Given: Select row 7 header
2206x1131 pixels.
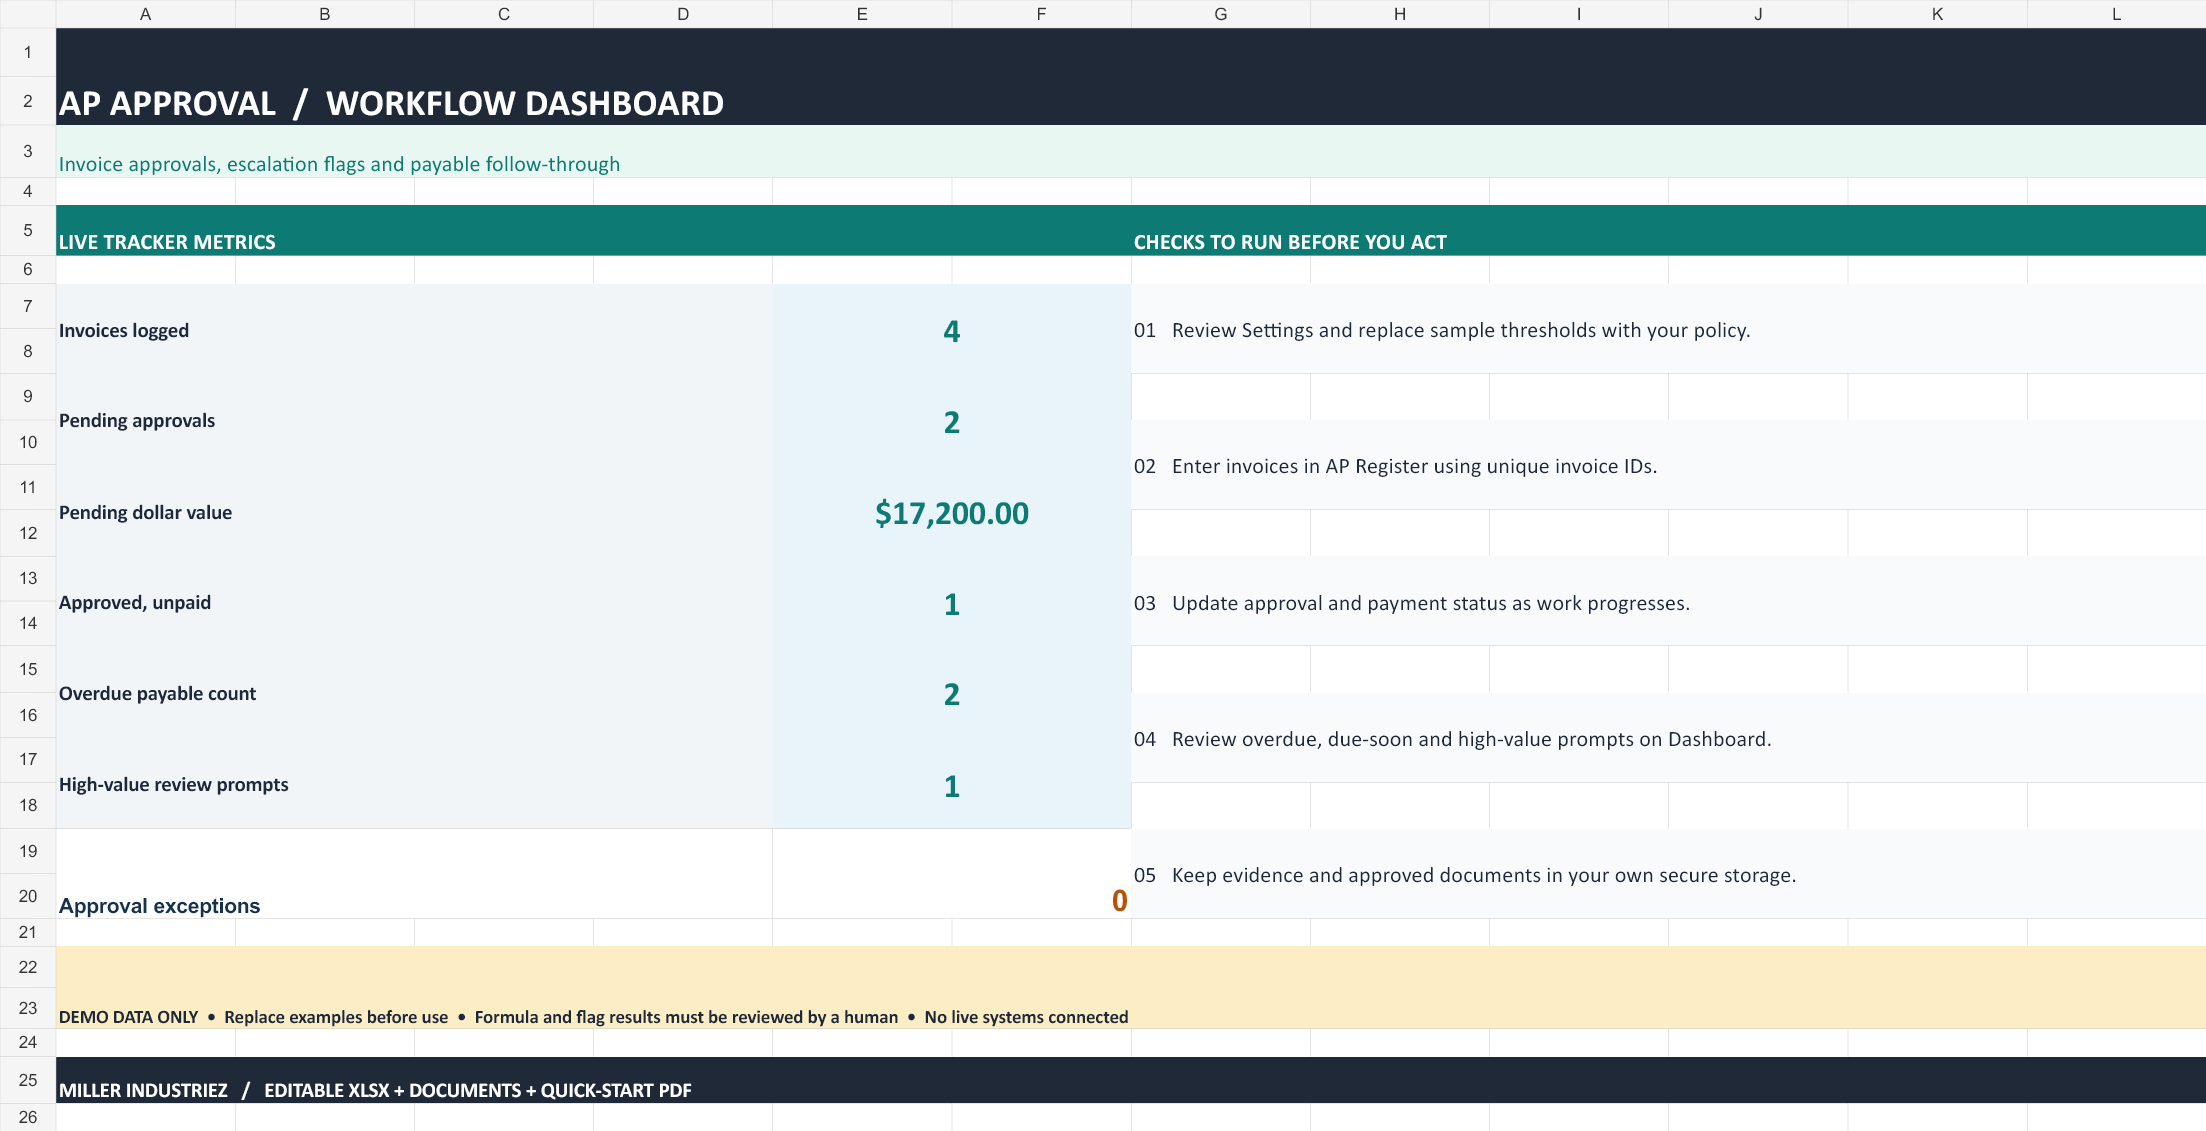Looking at the screenshot, I should pos(28,306).
